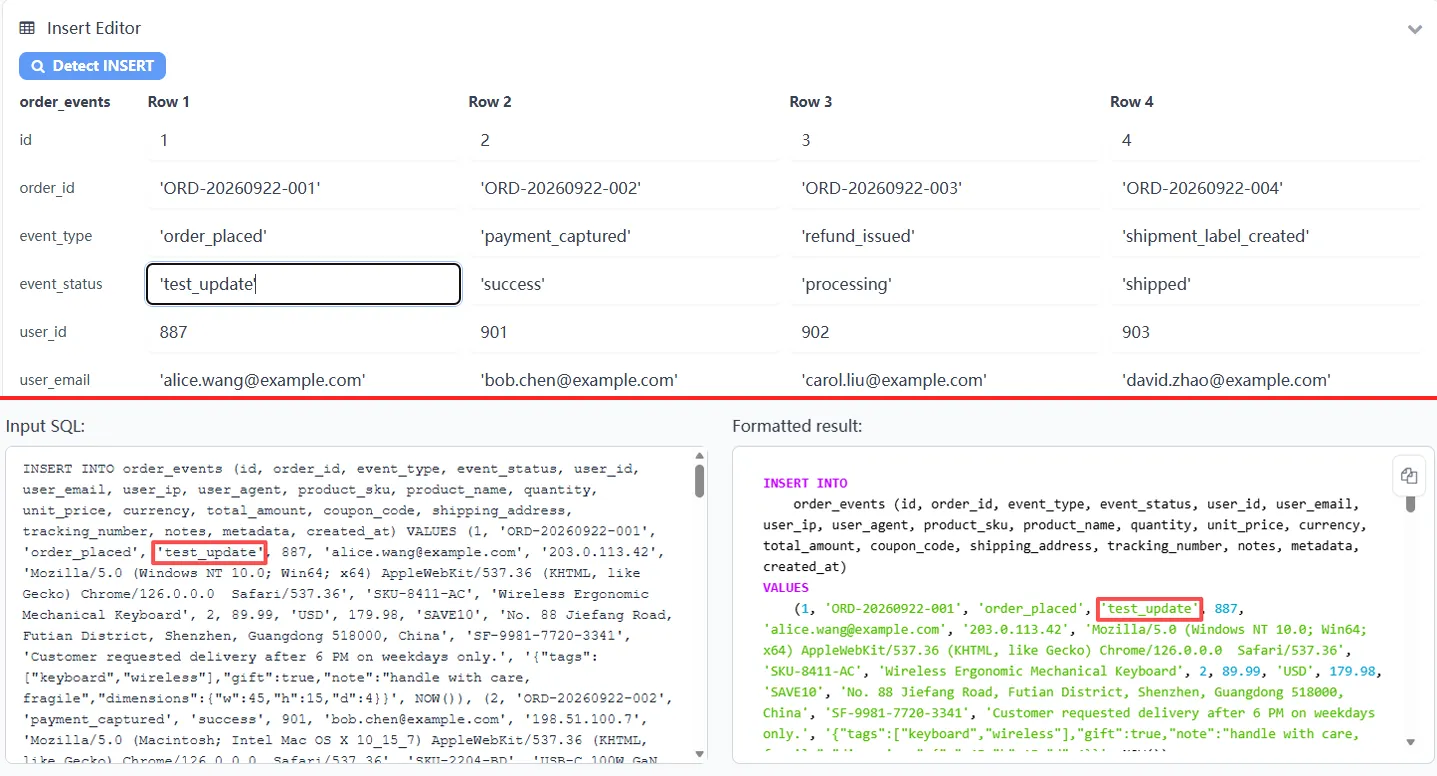The height and width of the screenshot is (776, 1437).
Task: Click the 'Formatted result:' label
Action: pos(797,427)
